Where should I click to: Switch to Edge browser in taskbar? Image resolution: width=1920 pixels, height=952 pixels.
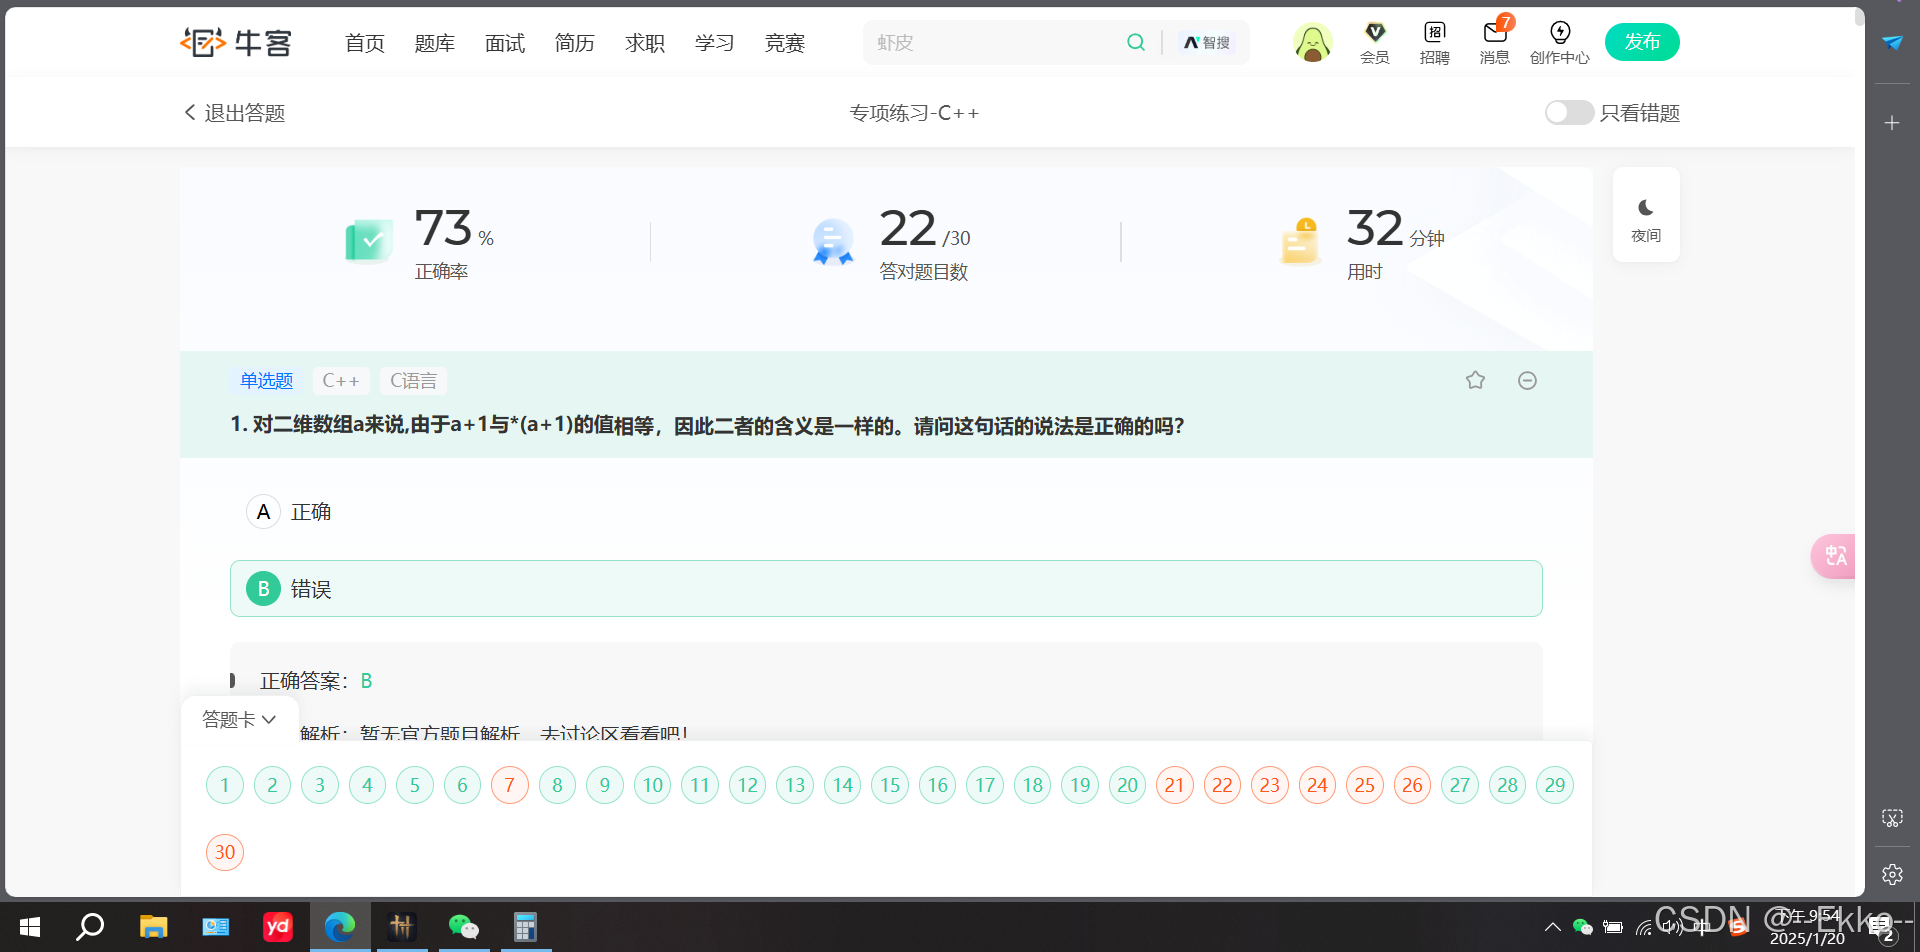click(340, 927)
